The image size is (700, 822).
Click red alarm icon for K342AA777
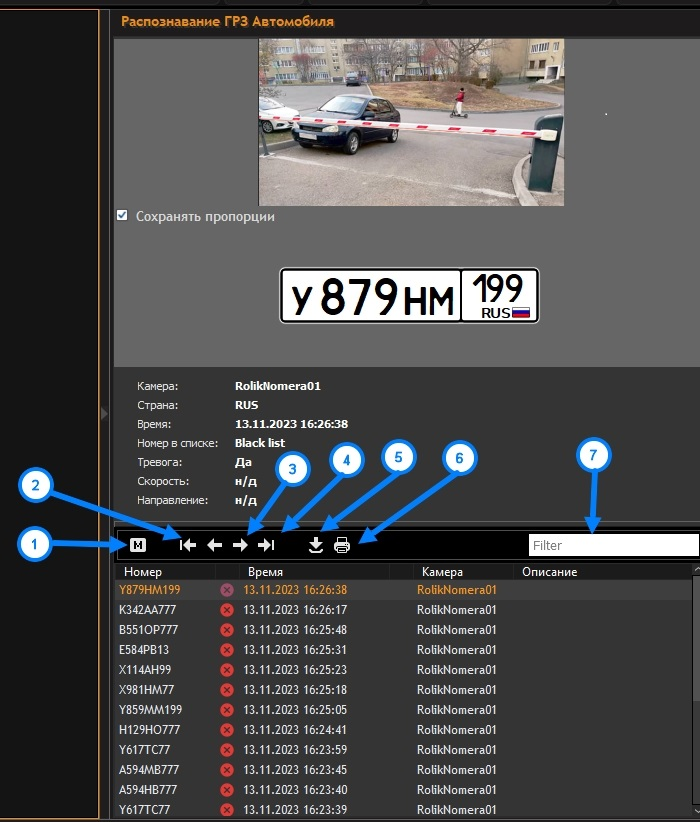(x=227, y=610)
